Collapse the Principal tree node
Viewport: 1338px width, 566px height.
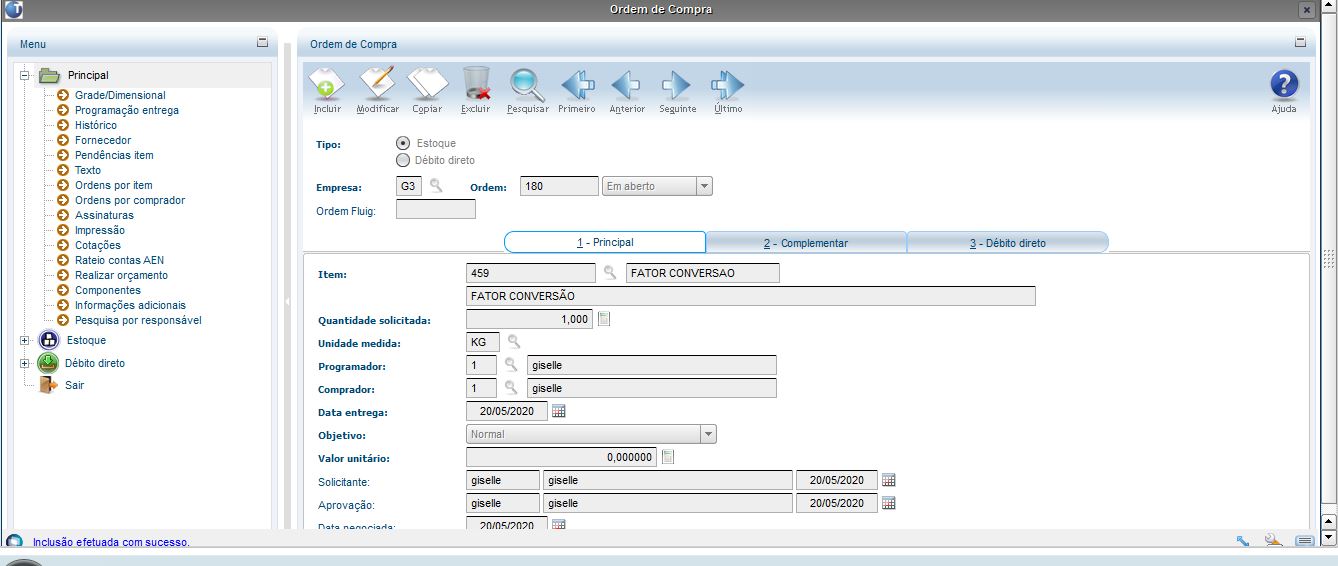point(25,75)
